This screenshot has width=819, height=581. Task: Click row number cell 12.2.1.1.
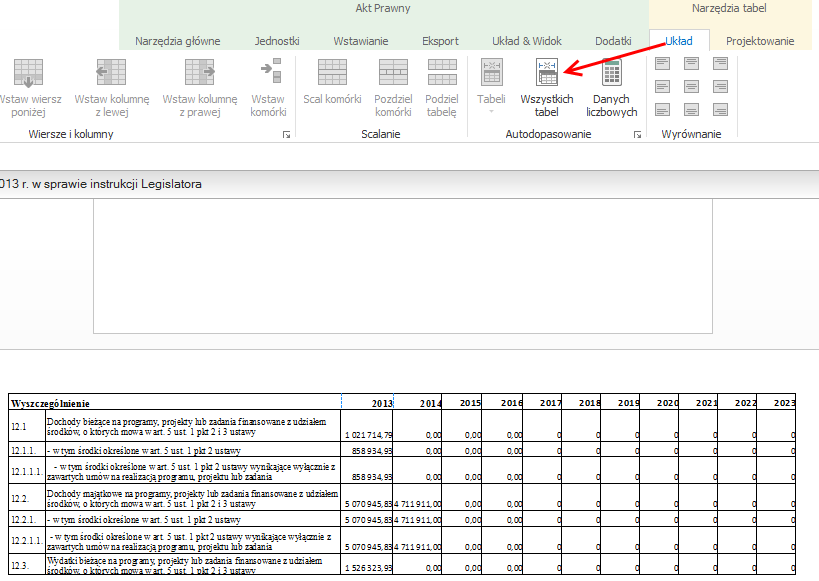point(27,541)
